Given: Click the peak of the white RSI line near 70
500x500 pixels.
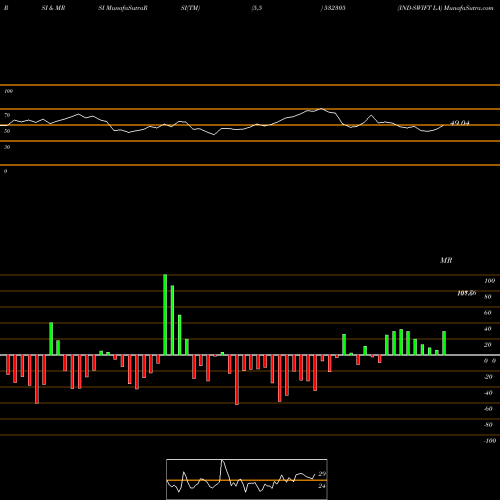Looking at the screenshot, I should pos(321,109).
